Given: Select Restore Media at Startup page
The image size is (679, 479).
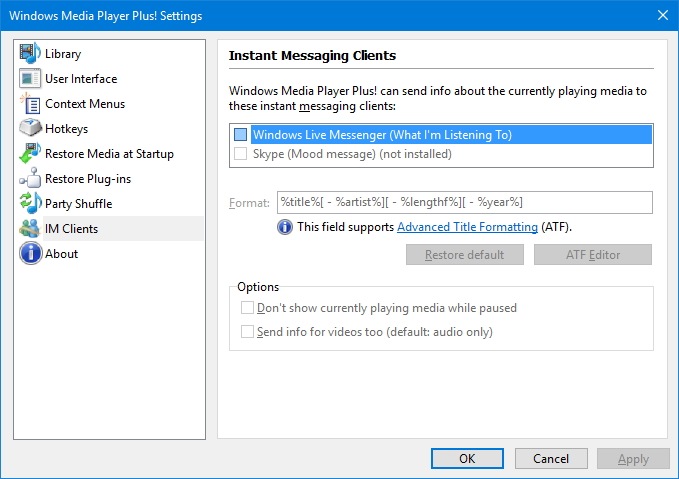Looking at the screenshot, I should tap(109, 154).
